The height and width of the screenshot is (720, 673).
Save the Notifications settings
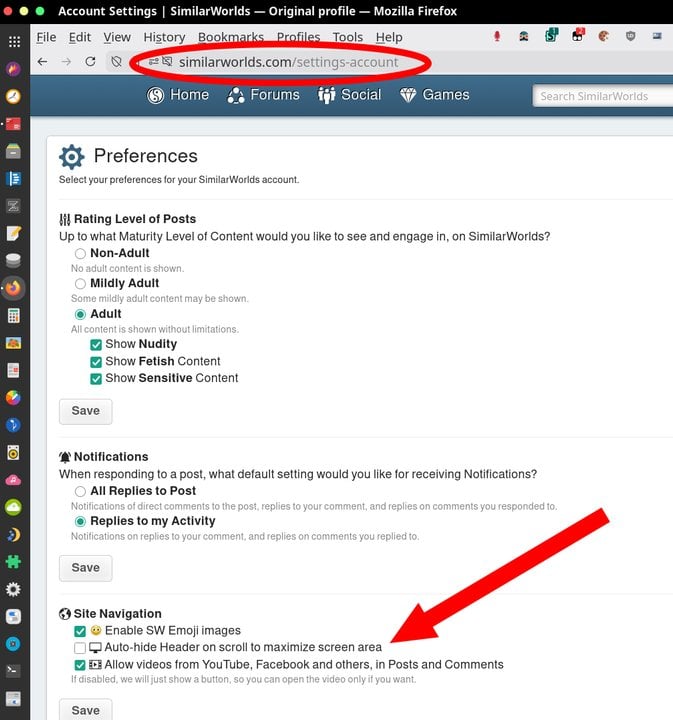pos(86,568)
